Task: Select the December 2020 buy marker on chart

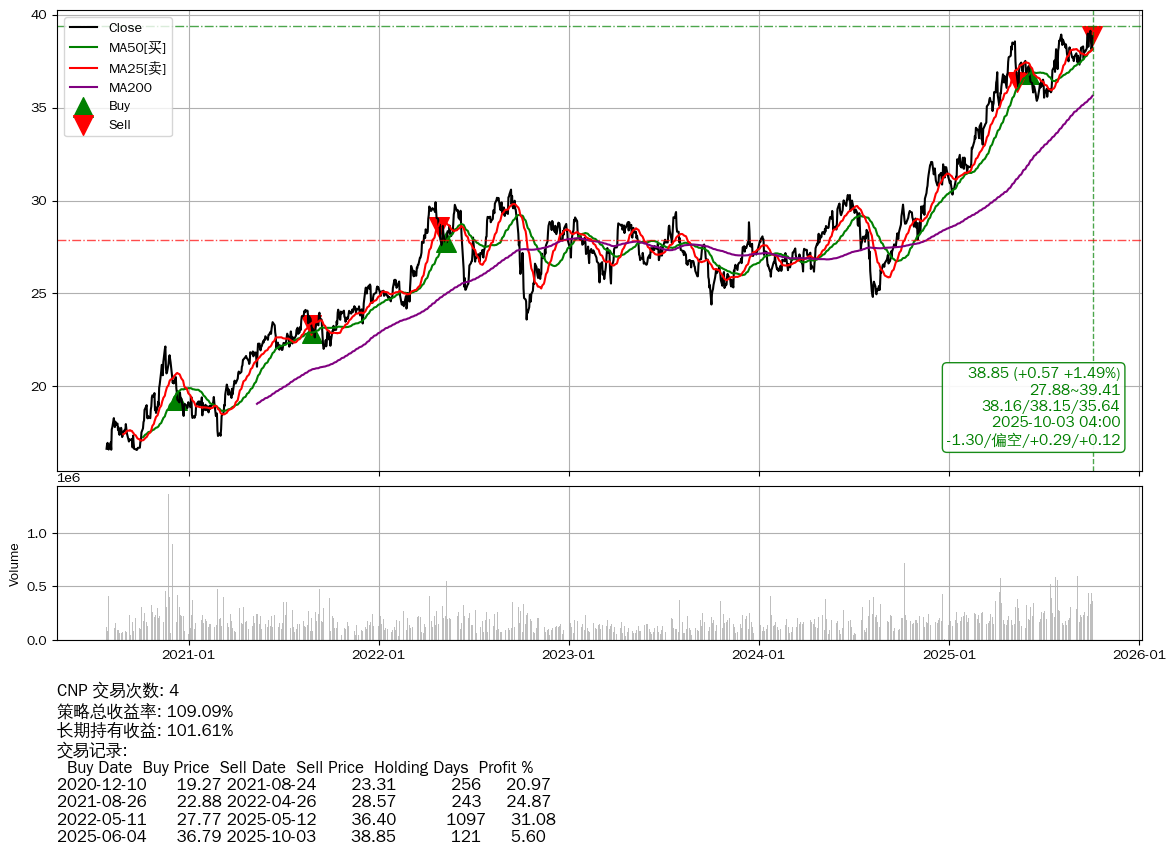Action: (176, 399)
